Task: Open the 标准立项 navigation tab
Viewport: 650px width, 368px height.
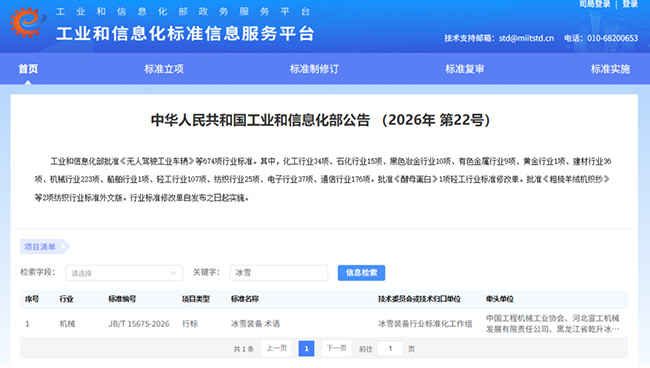Action: (x=164, y=69)
